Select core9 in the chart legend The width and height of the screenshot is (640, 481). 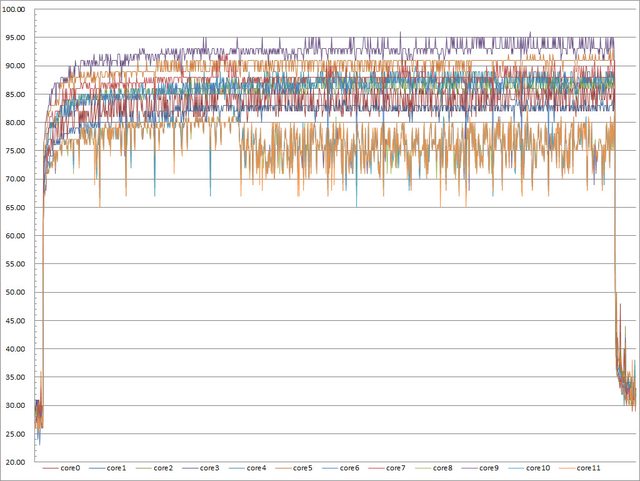[491, 468]
